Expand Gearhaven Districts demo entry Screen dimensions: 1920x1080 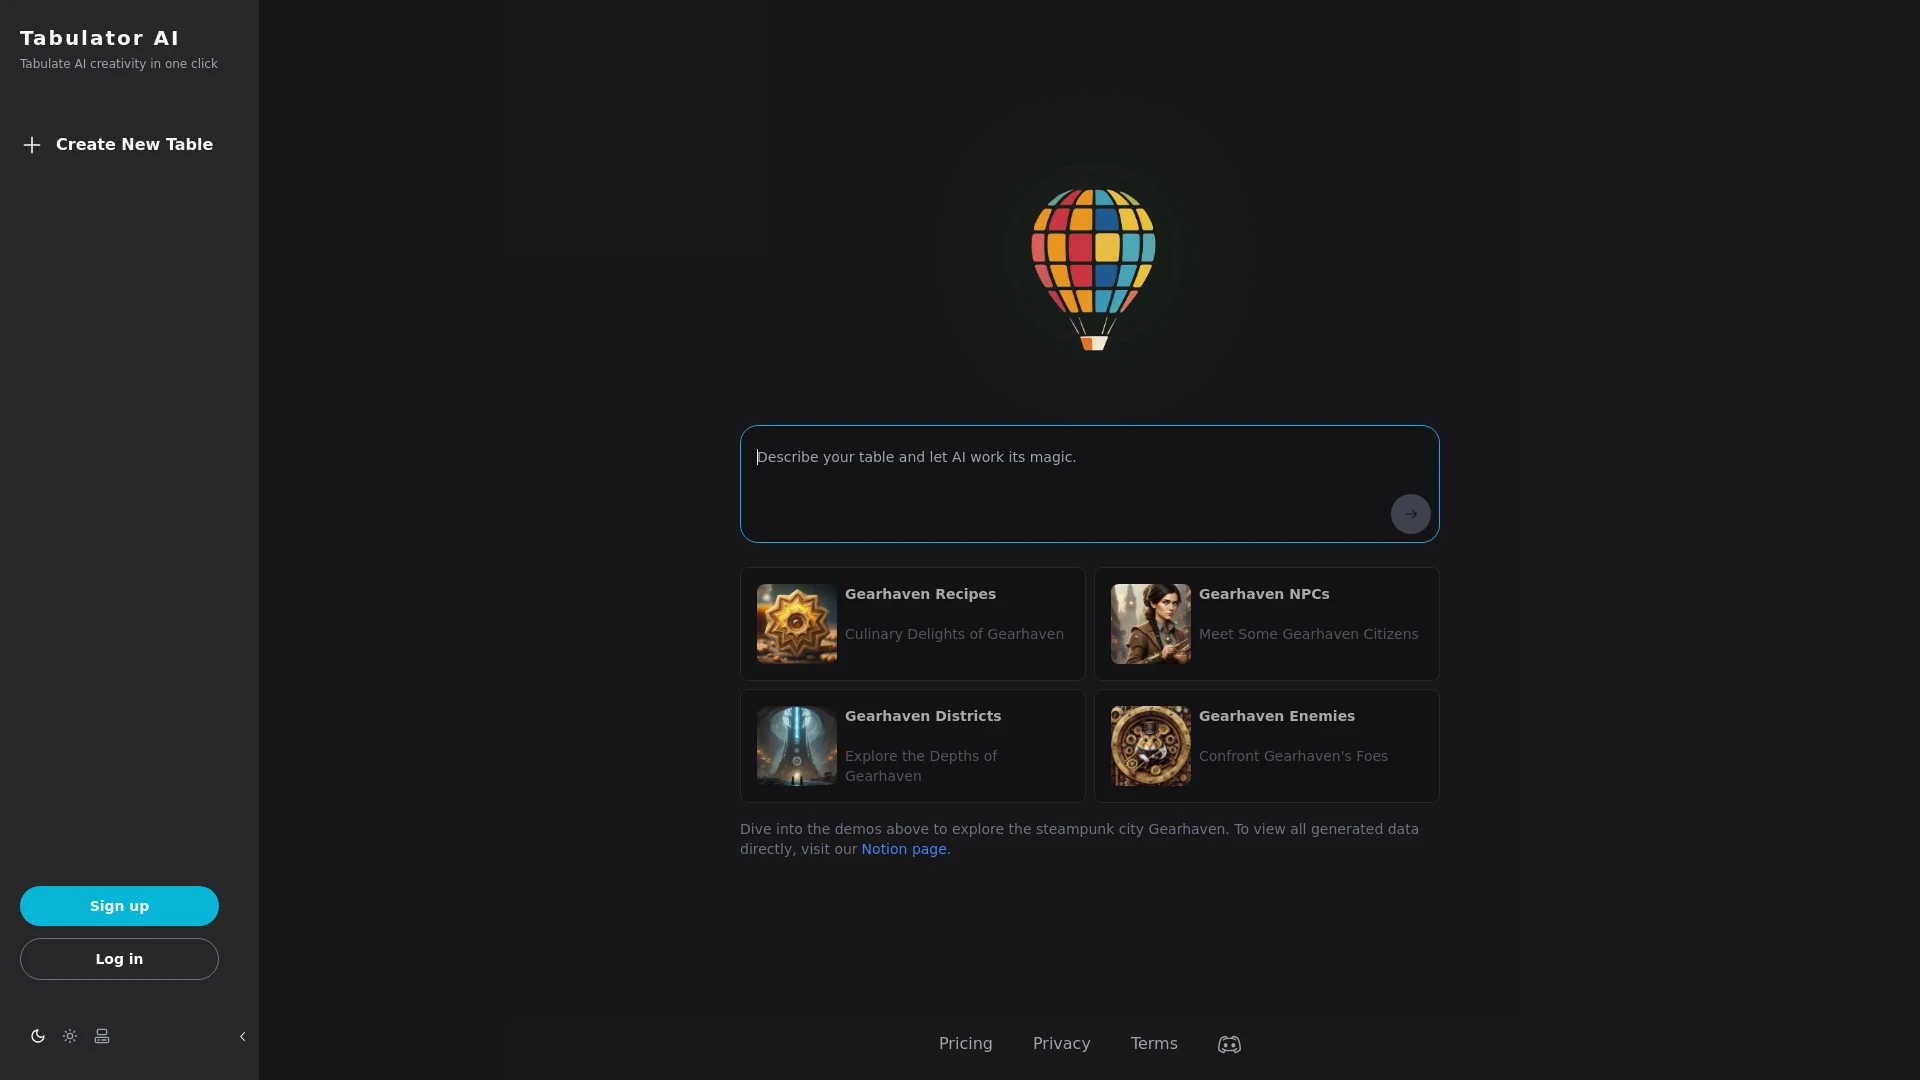tap(913, 745)
